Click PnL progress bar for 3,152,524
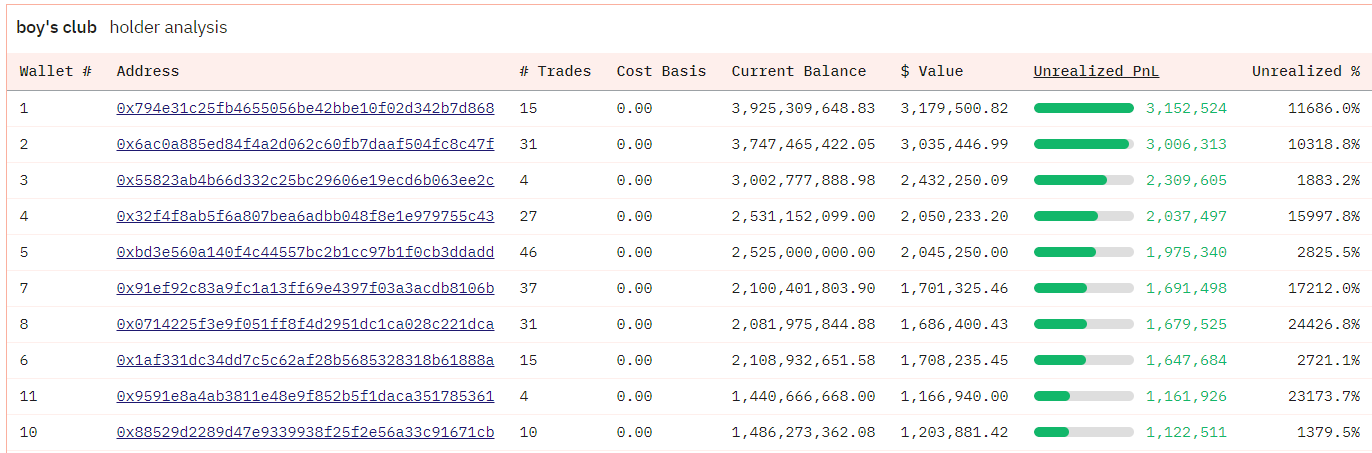Viewport: 1372px width, 453px height. [1083, 108]
